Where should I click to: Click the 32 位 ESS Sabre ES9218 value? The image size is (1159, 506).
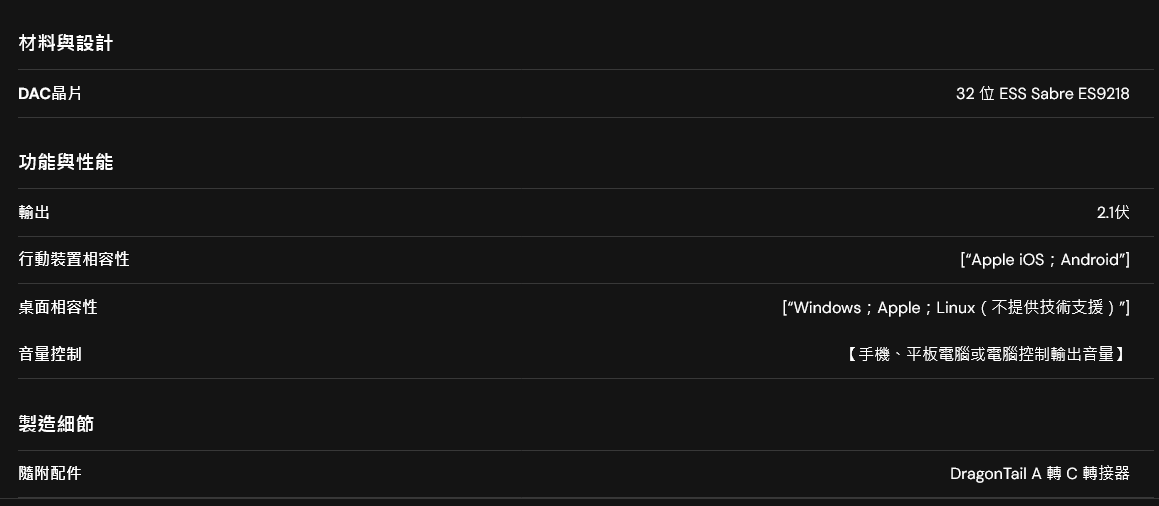coord(1042,94)
